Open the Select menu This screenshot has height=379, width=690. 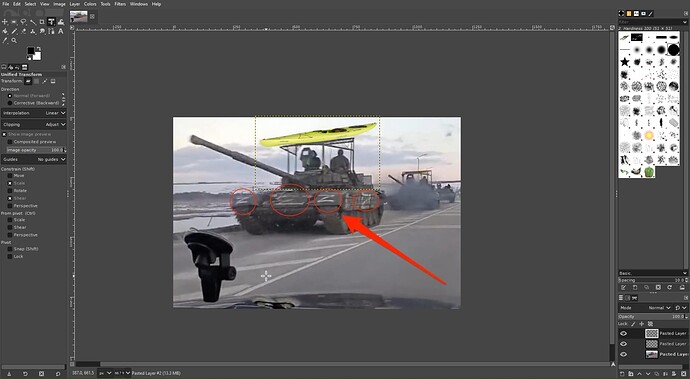[30, 4]
